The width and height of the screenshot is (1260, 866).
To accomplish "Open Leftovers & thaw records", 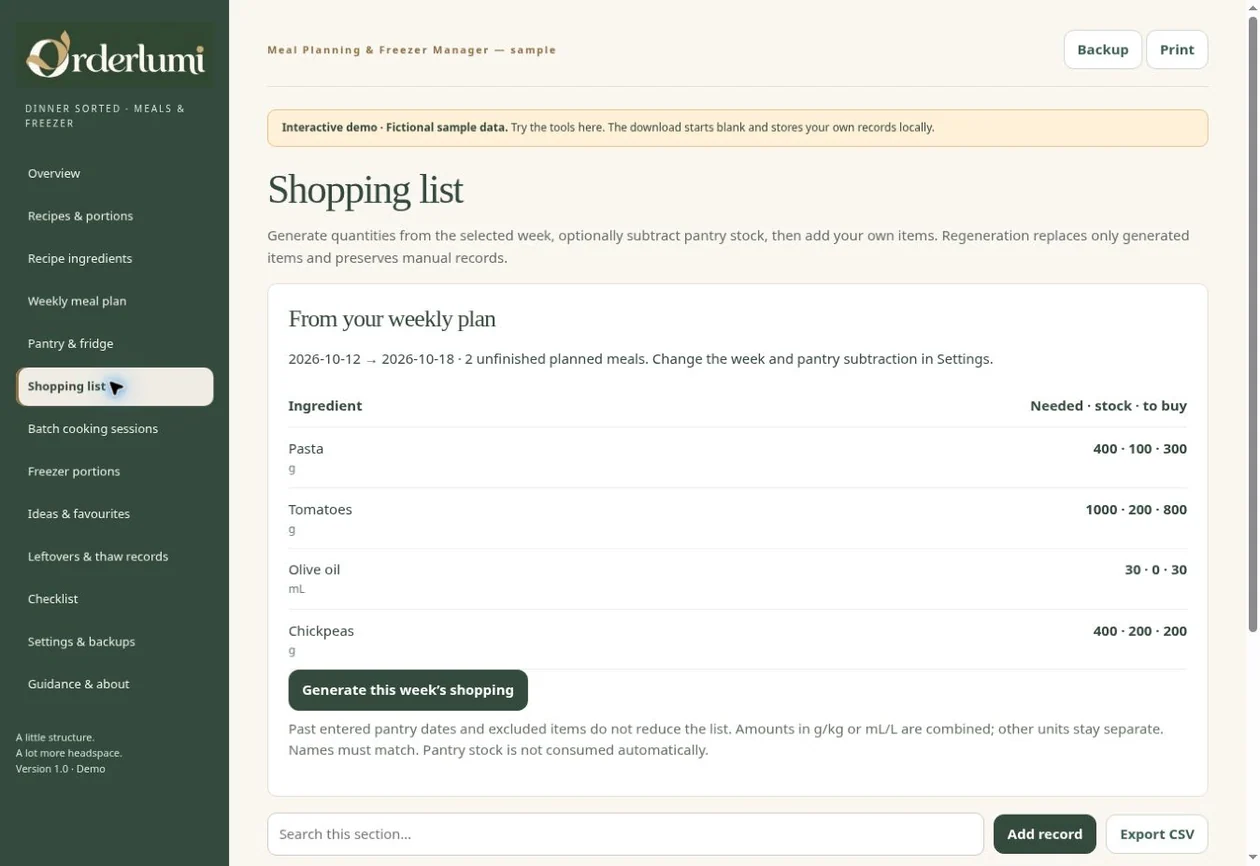I will pos(115,557).
